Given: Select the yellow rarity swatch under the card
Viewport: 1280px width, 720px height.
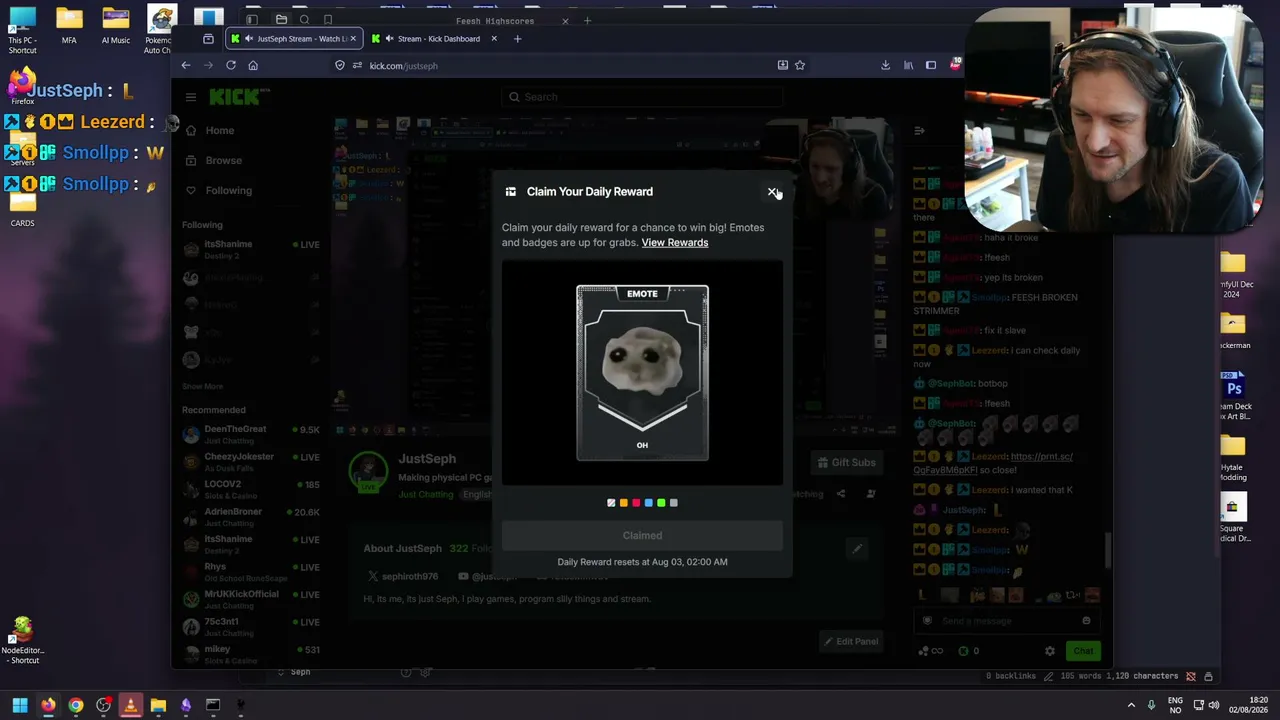Looking at the screenshot, I should pos(623,503).
